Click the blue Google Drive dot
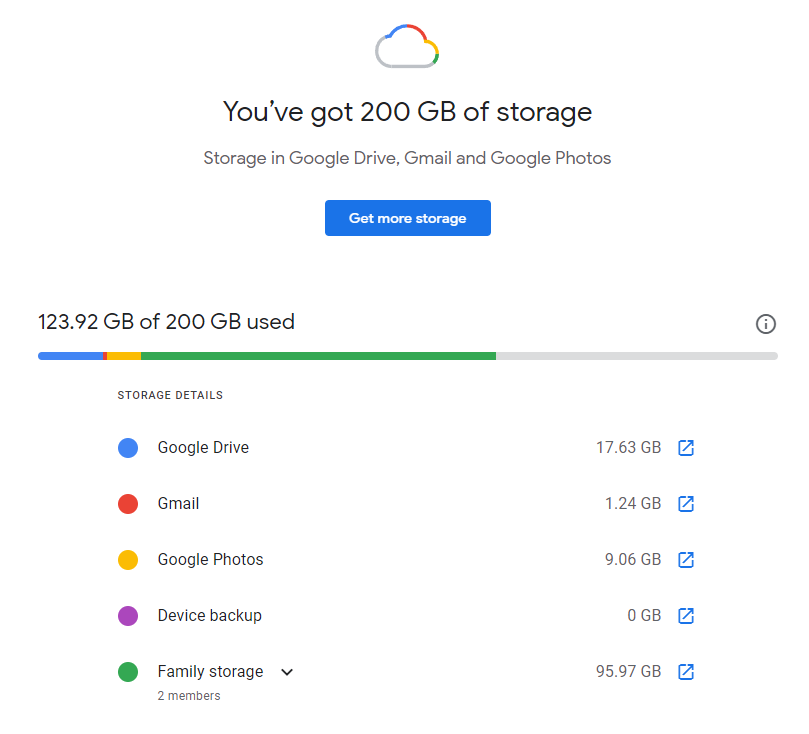This screenshot has width=809, height=734. 128,448
